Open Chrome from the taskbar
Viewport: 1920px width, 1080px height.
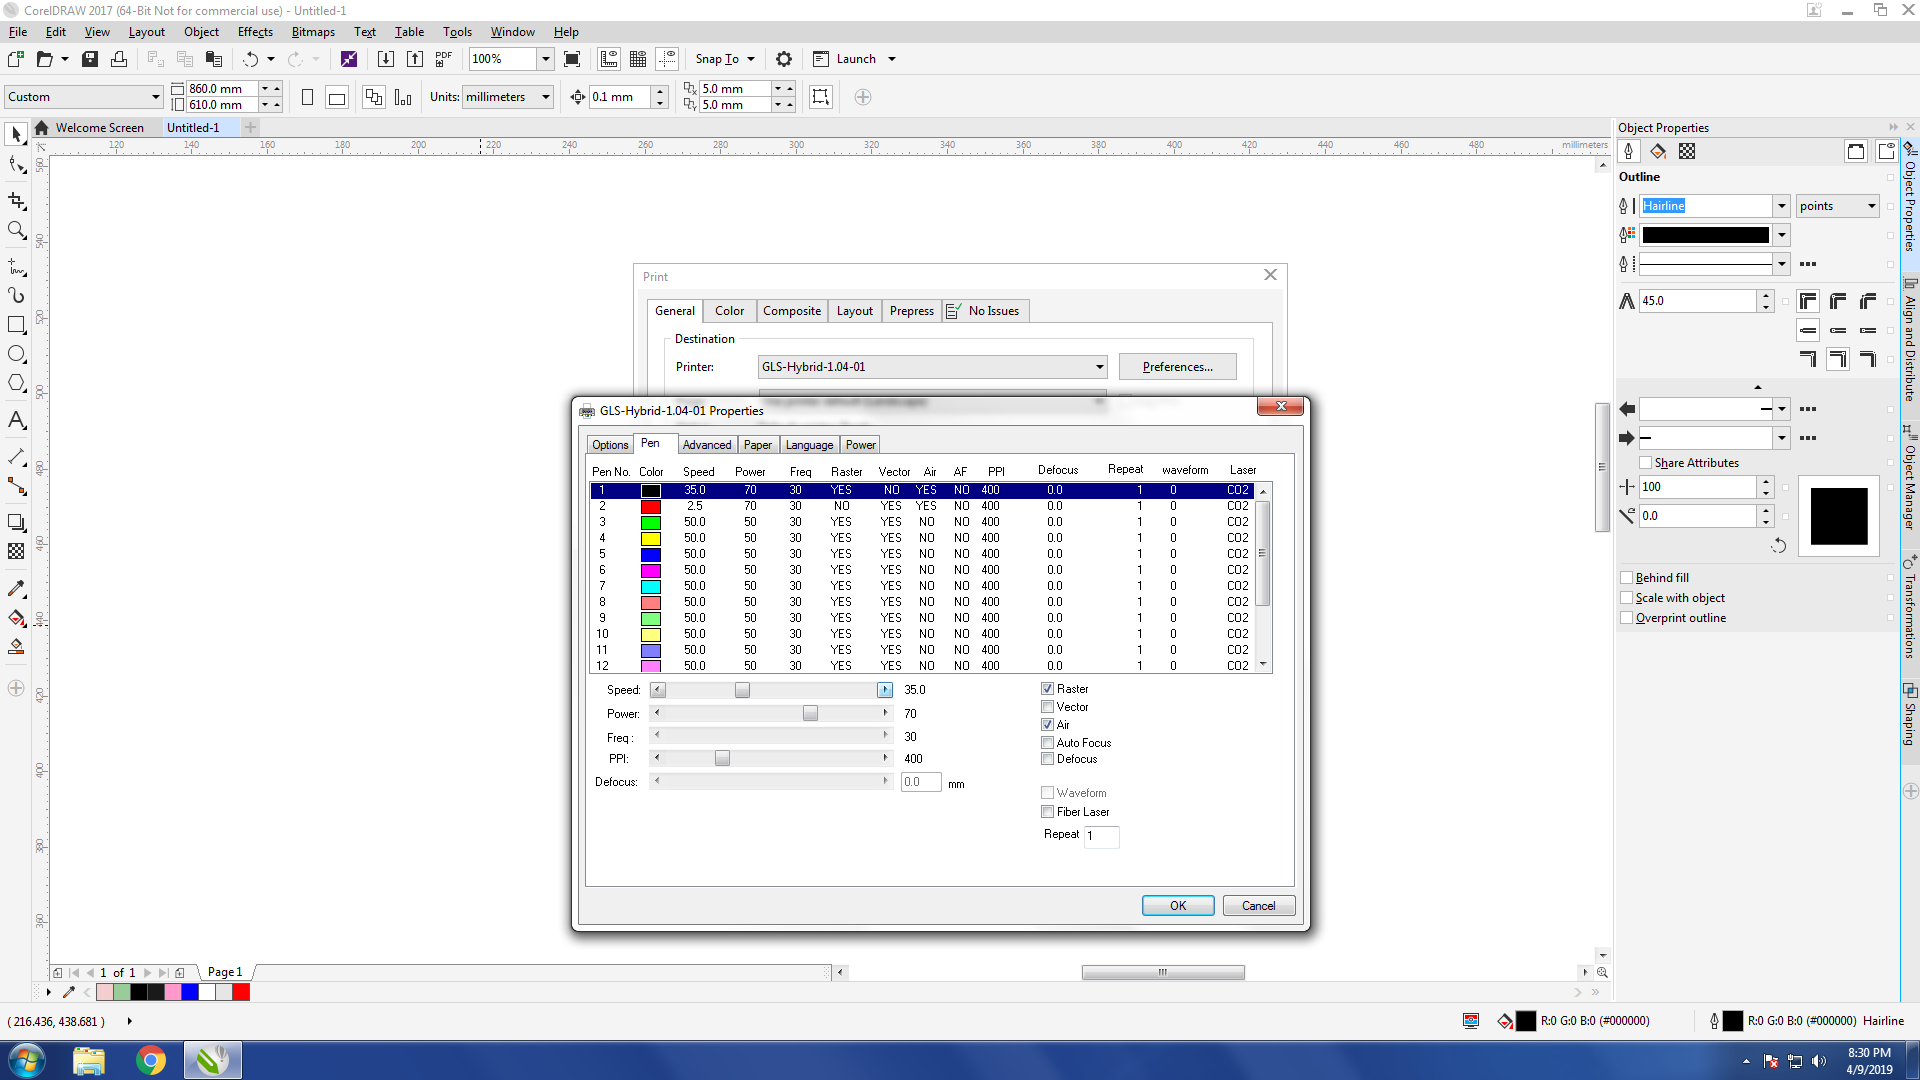(x=151, y=1060)
